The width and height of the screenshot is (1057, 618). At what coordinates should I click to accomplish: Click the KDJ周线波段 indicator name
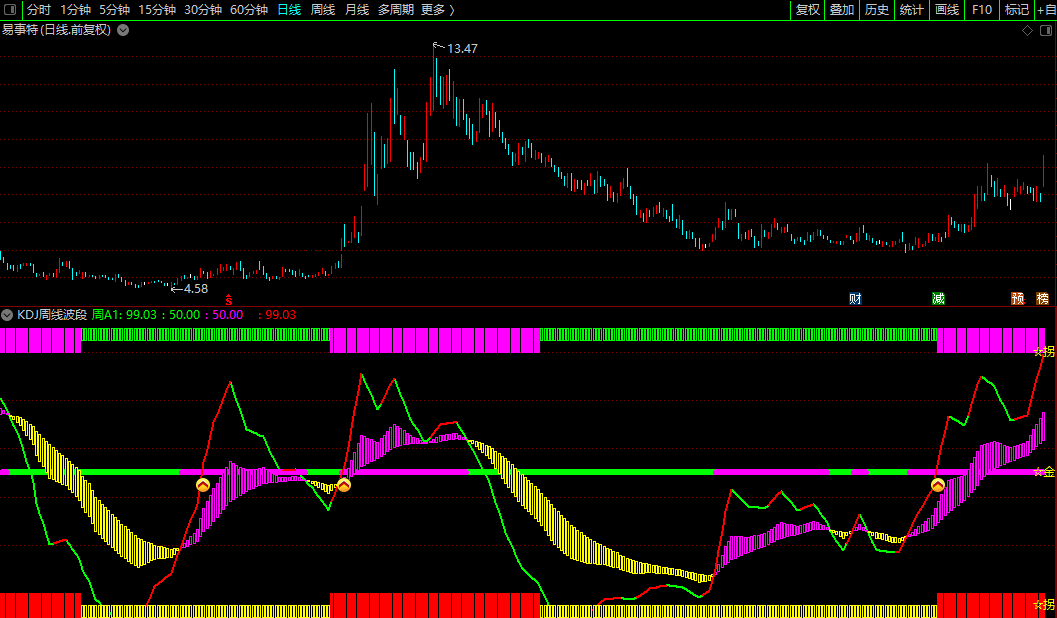click(x=52, y=315)
